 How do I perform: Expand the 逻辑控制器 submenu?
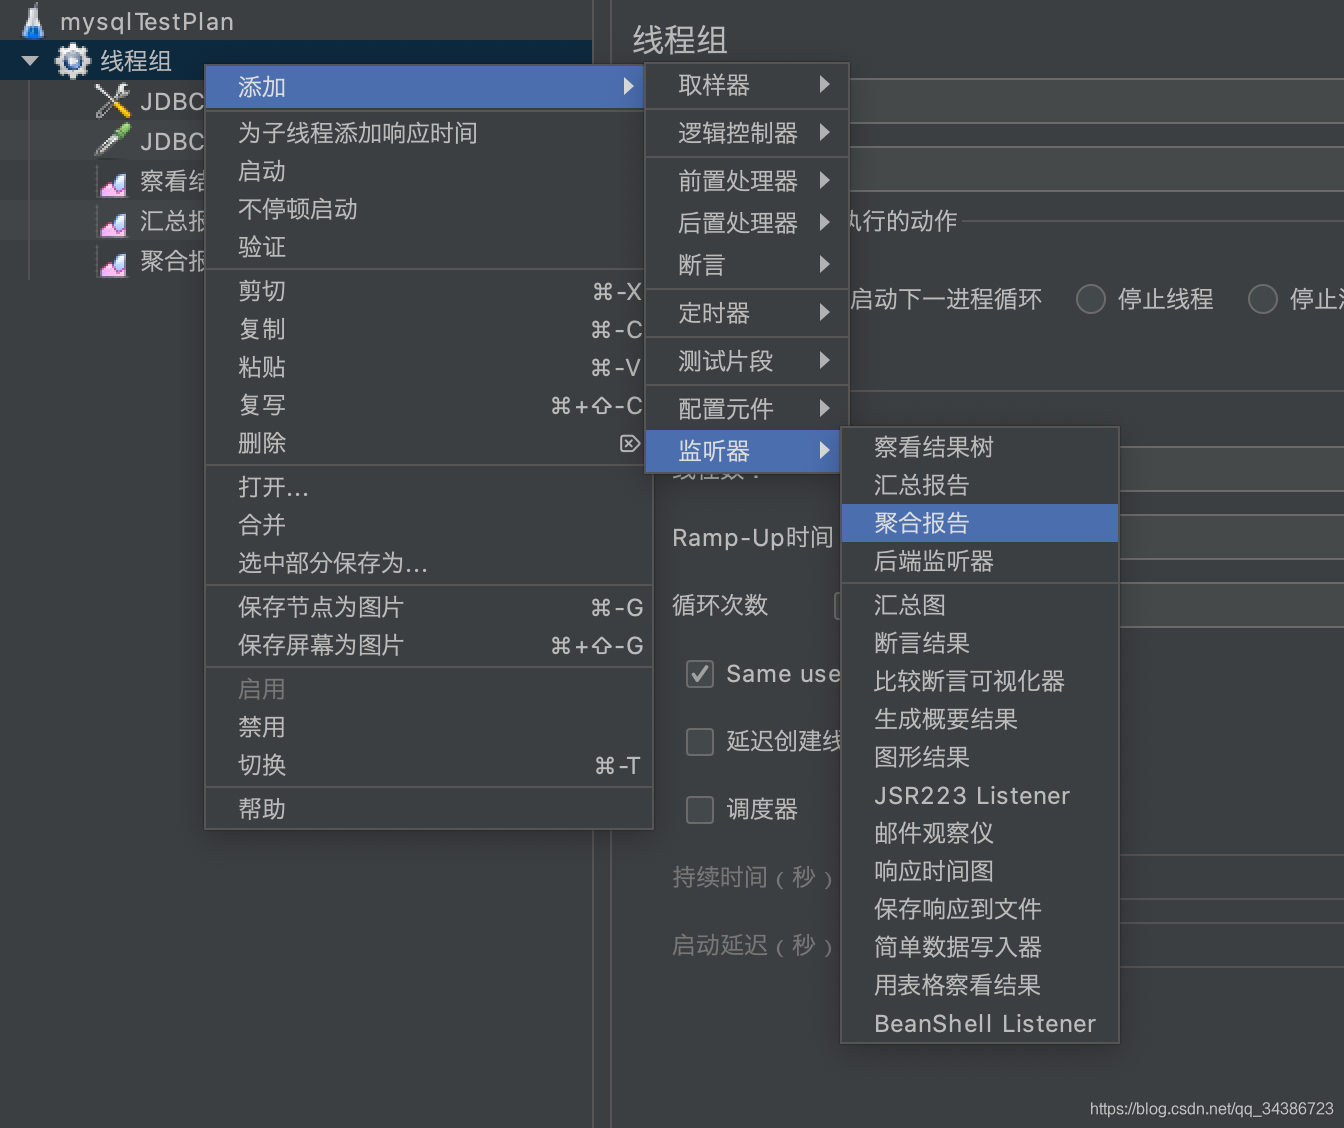point(747,133)
